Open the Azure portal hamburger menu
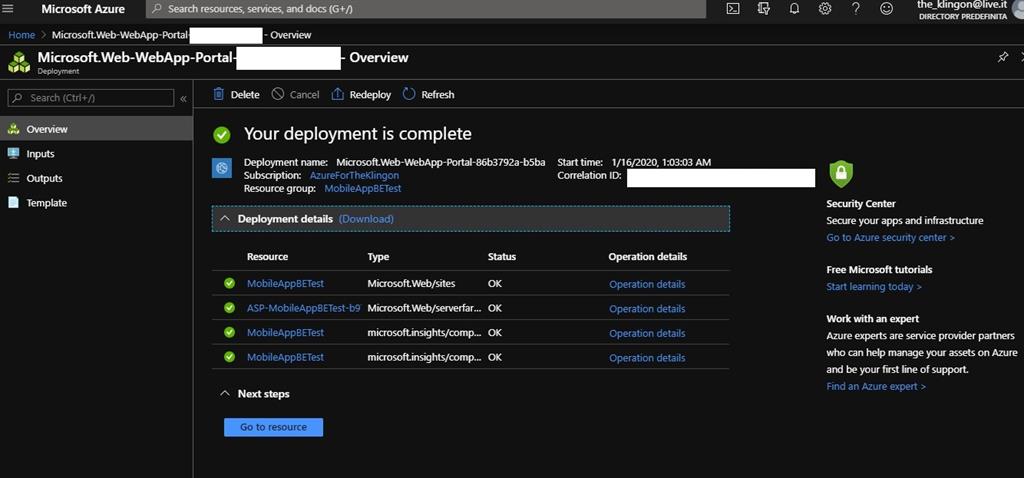 click(9, 9)
